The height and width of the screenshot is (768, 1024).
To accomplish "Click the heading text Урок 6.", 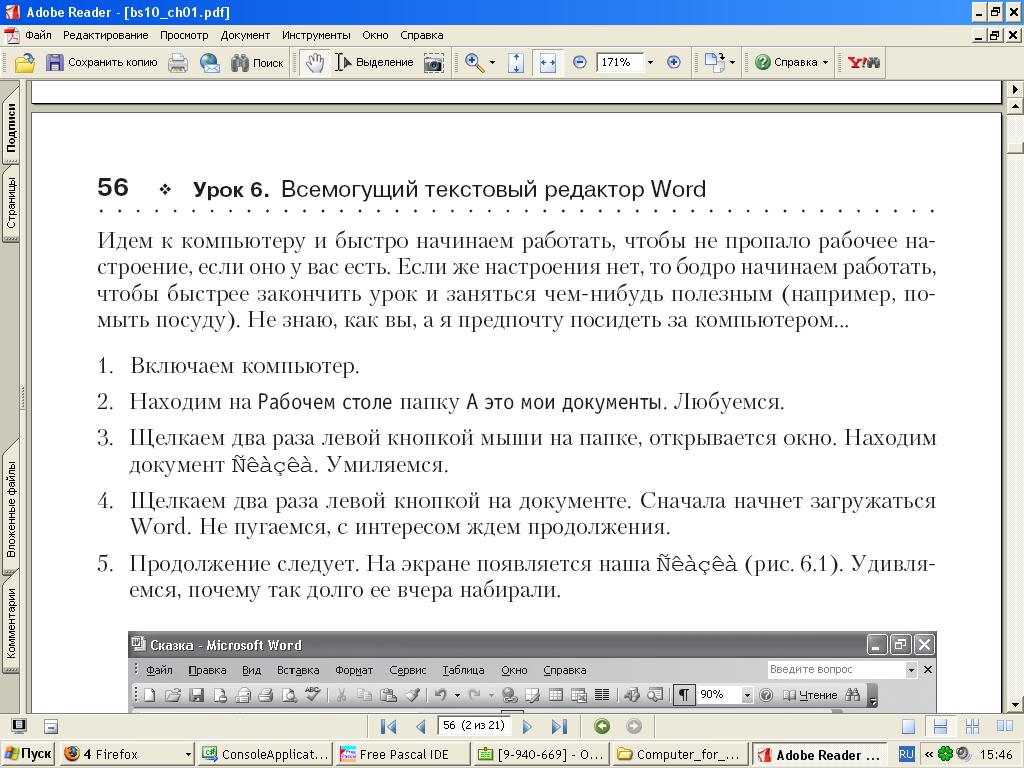I will (x=231, y=189).
